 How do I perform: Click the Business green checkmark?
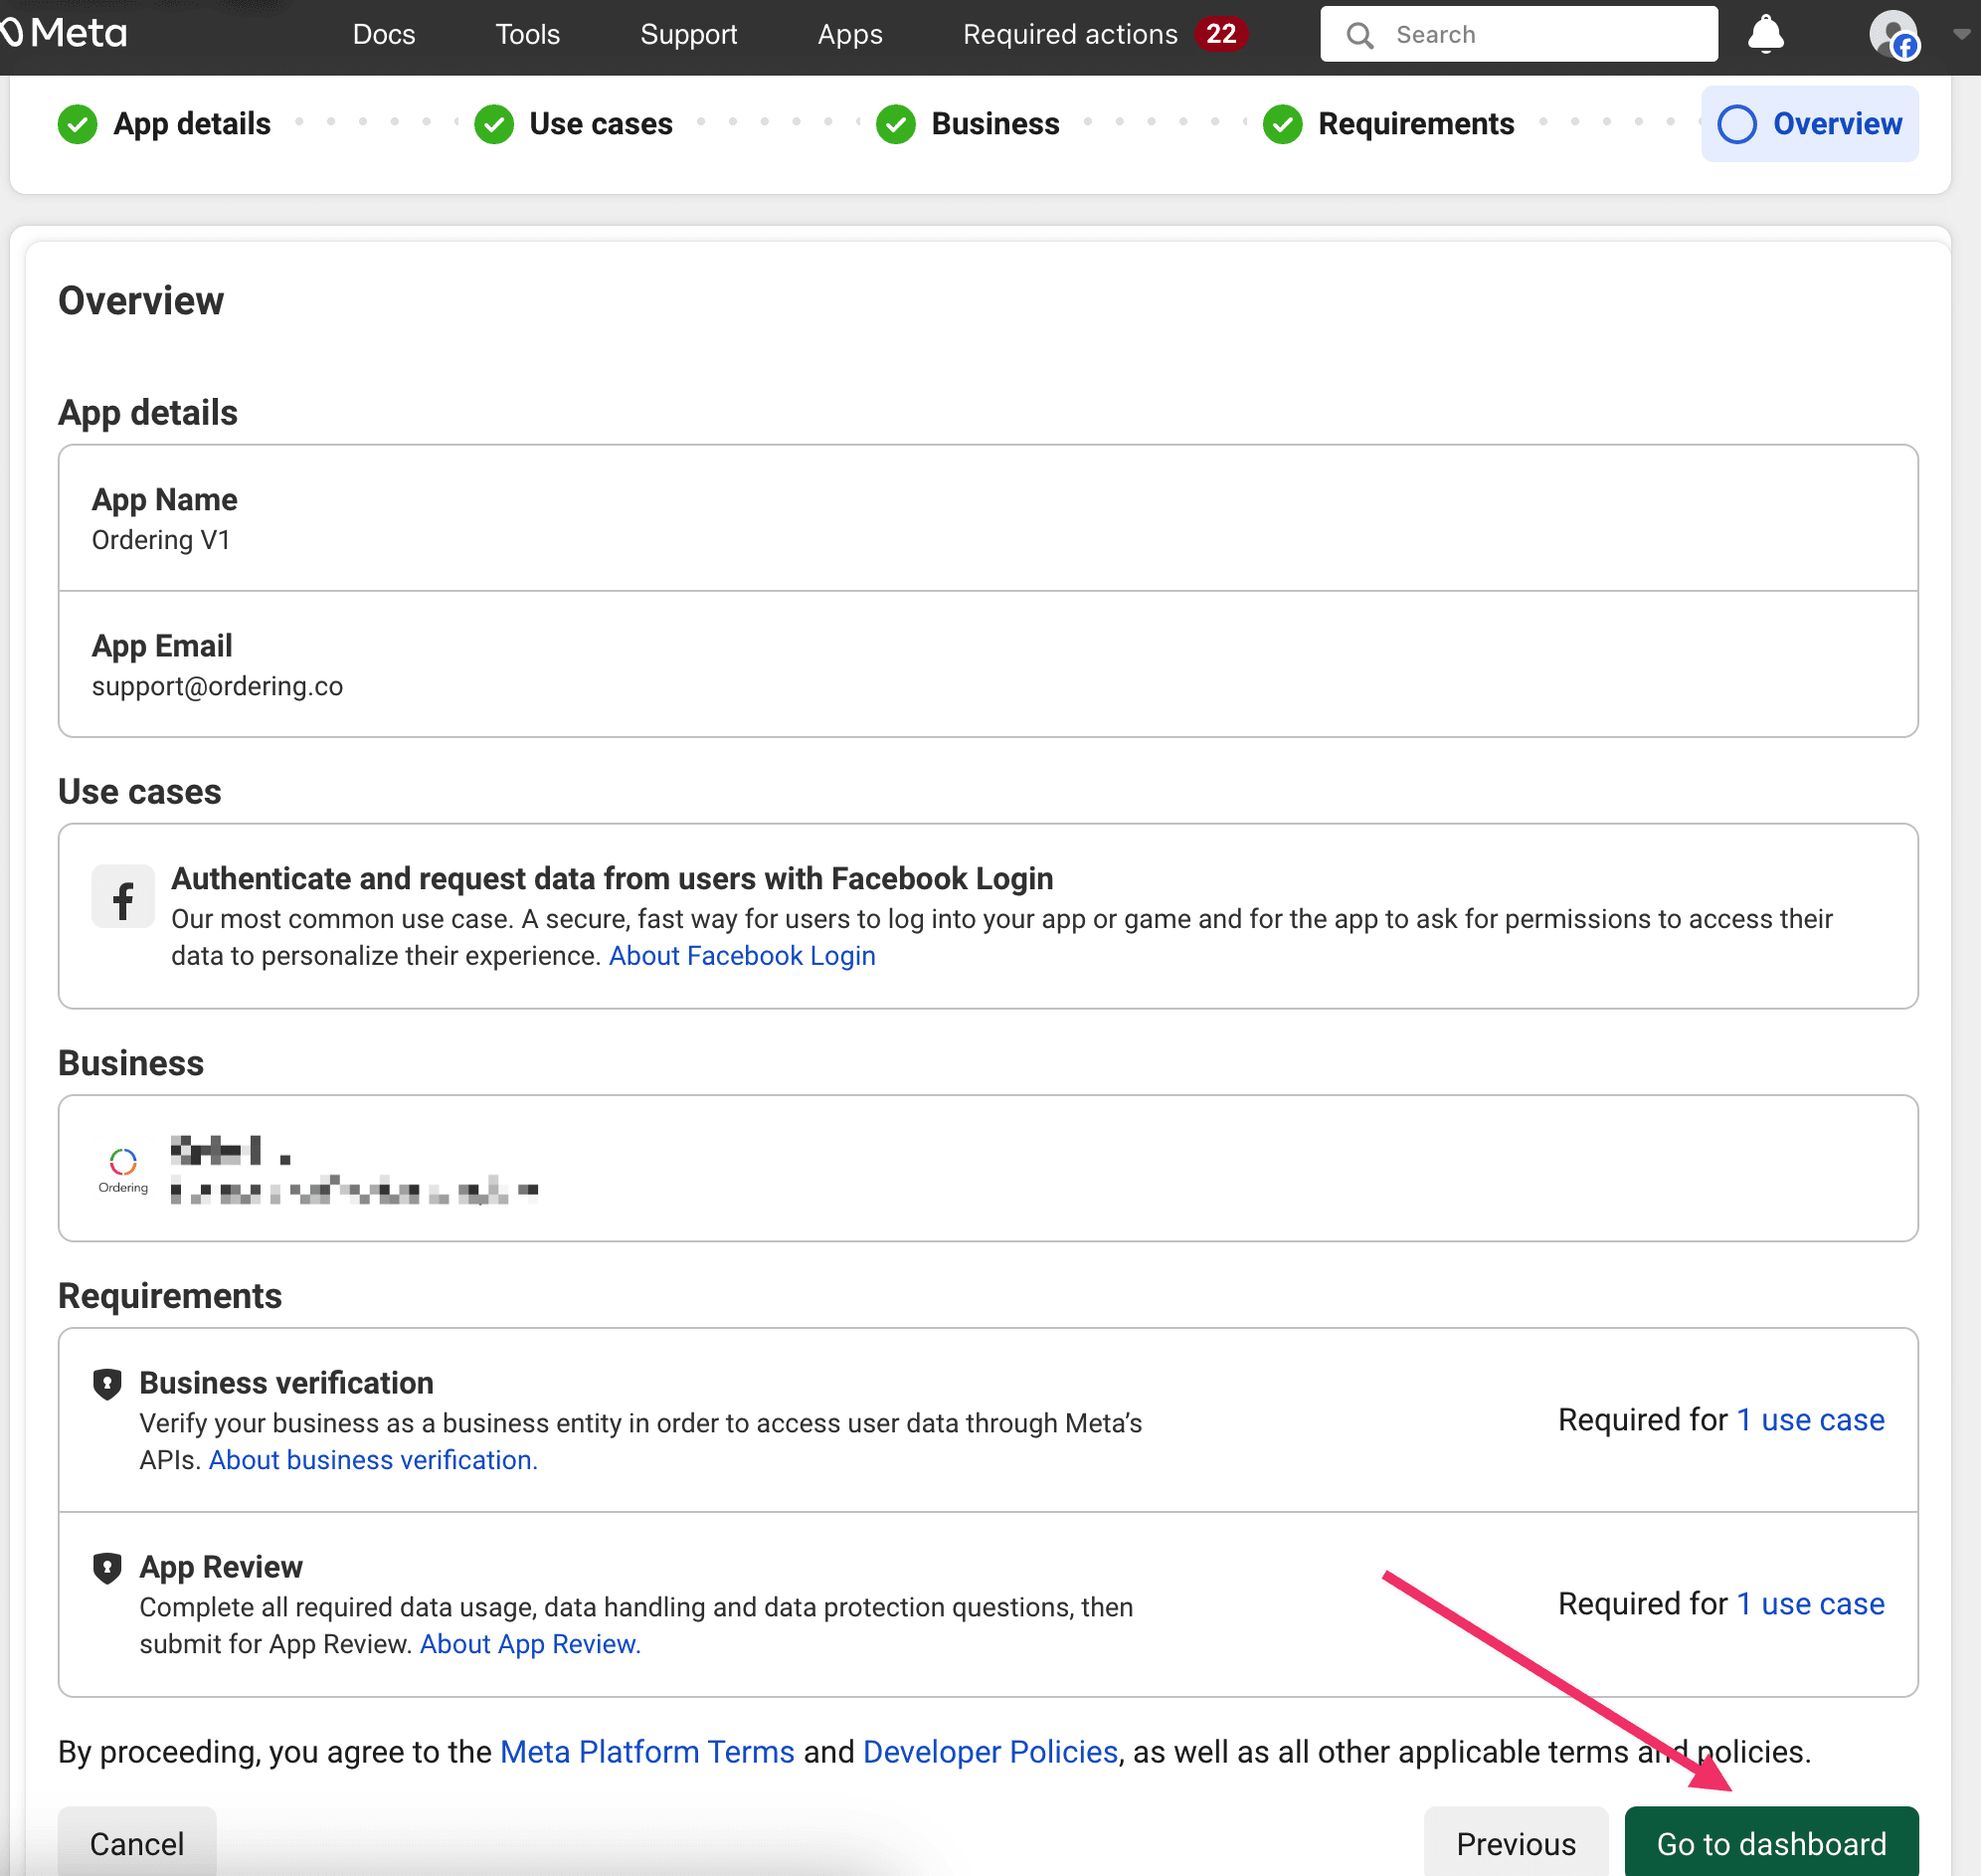pos(896,125)
